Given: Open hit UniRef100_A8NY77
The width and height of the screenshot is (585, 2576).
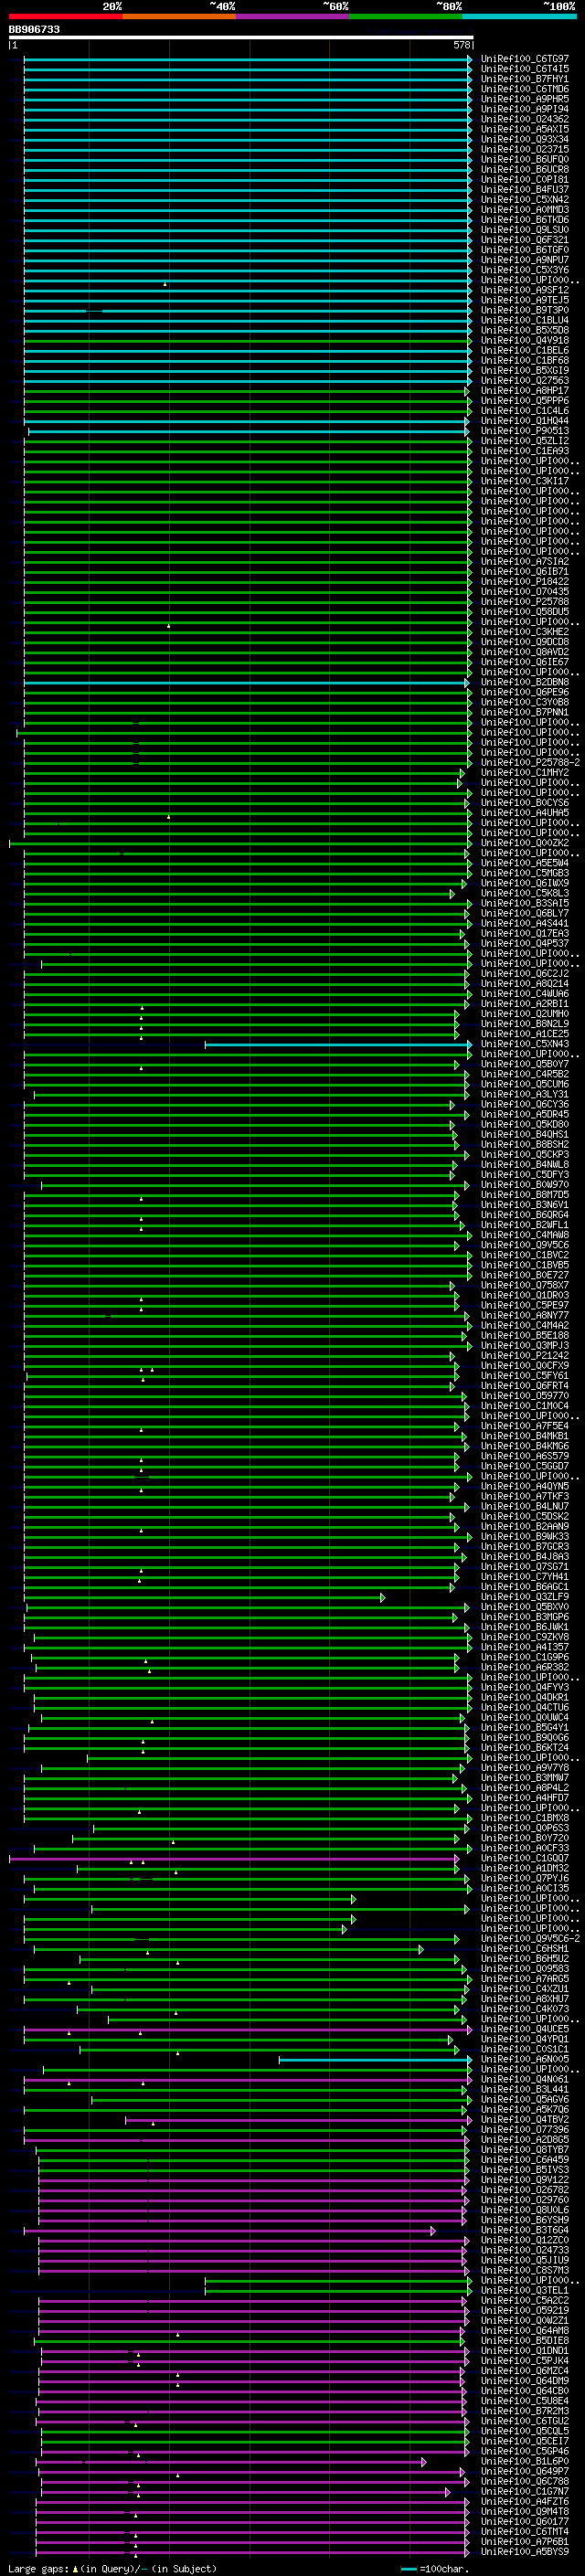Looking at the screenshot, I should point(524,1315).
